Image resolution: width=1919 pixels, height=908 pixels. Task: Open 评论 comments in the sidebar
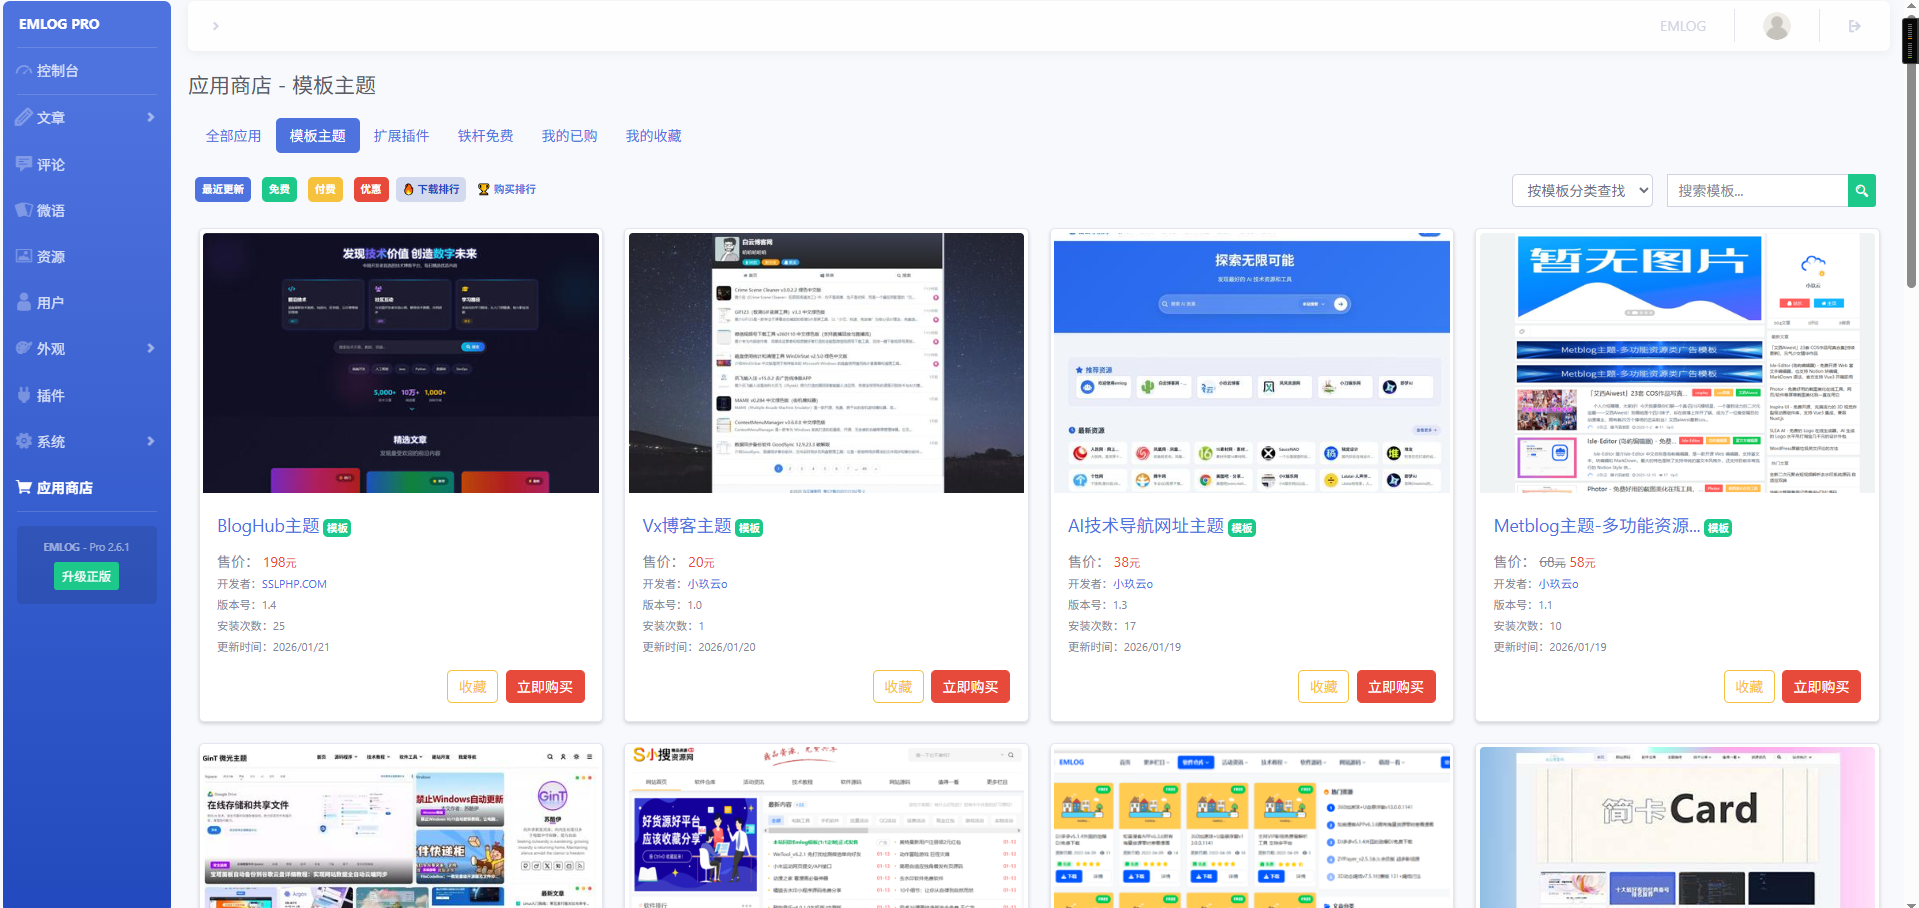click(50, 165)
